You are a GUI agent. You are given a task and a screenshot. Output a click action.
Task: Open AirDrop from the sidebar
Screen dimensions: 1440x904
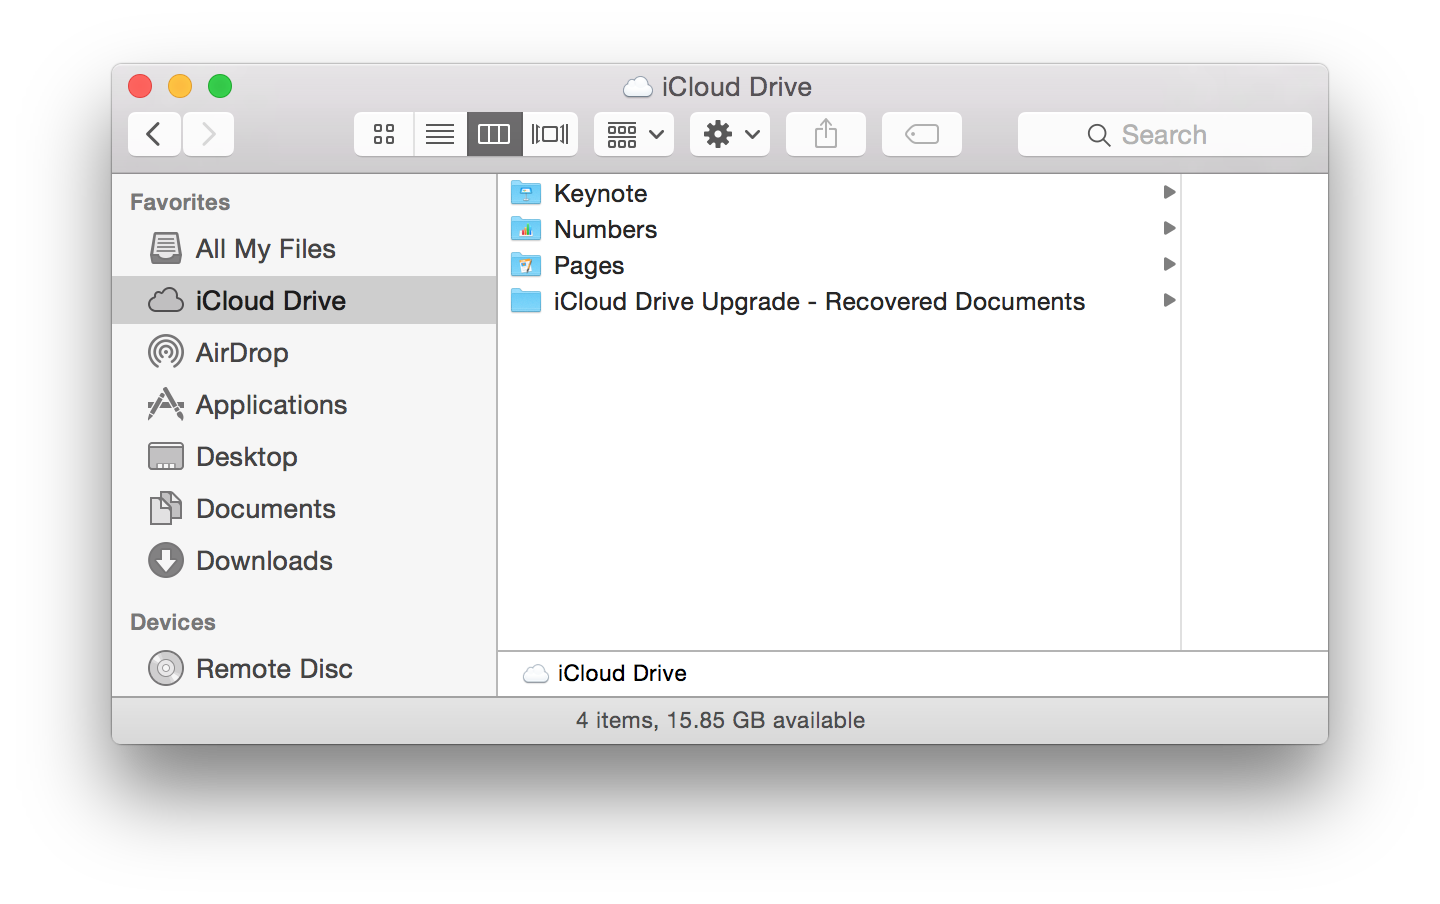[x=304, y=353]
